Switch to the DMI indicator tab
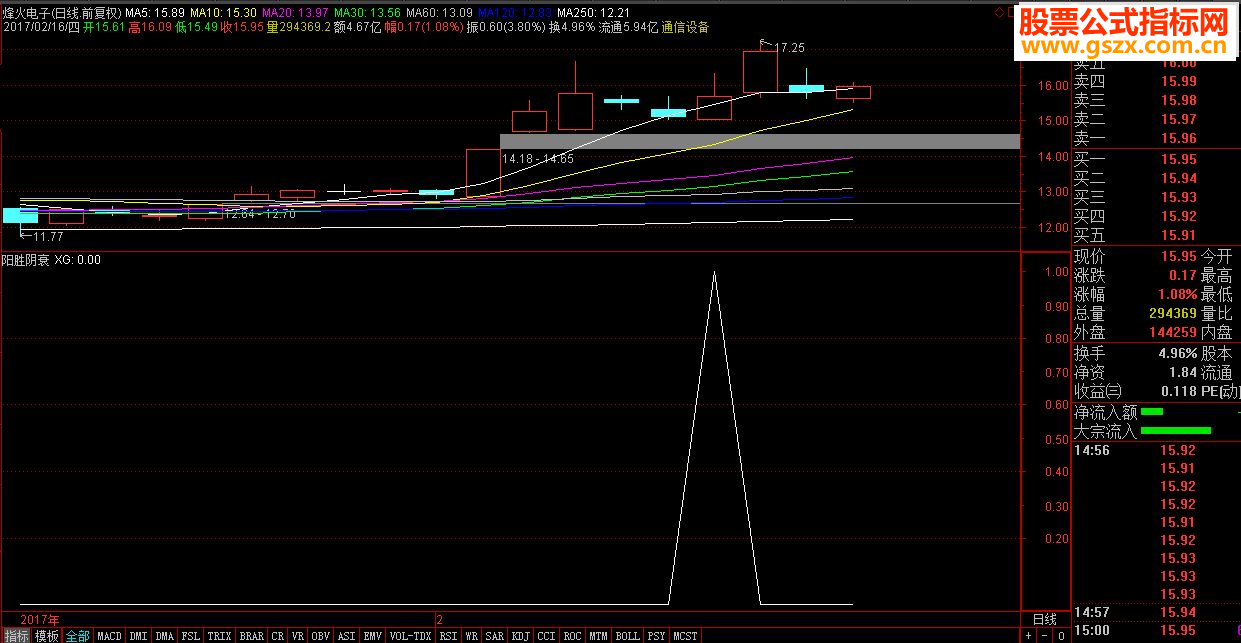This screenshot has height=643, width=1241. pos(138,636)
